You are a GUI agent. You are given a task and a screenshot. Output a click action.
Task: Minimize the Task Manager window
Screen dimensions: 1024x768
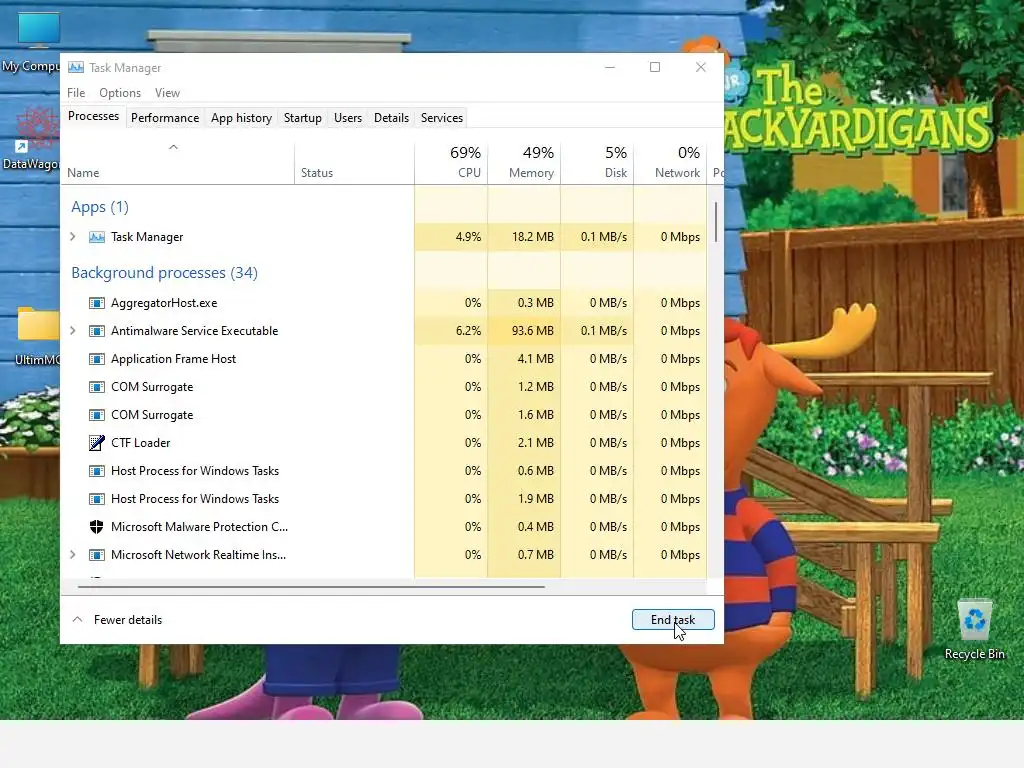pos(610,67)
